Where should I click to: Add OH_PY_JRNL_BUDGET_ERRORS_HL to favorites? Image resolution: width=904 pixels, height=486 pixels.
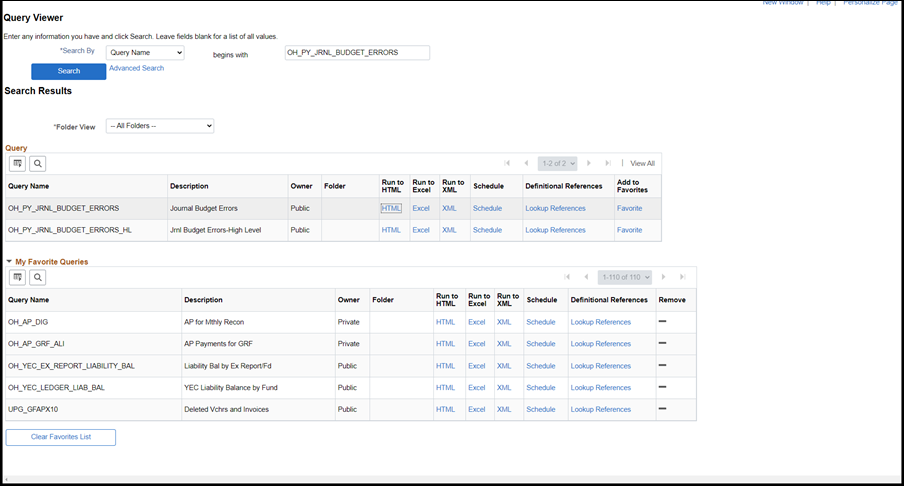click(x=630, y=230)
